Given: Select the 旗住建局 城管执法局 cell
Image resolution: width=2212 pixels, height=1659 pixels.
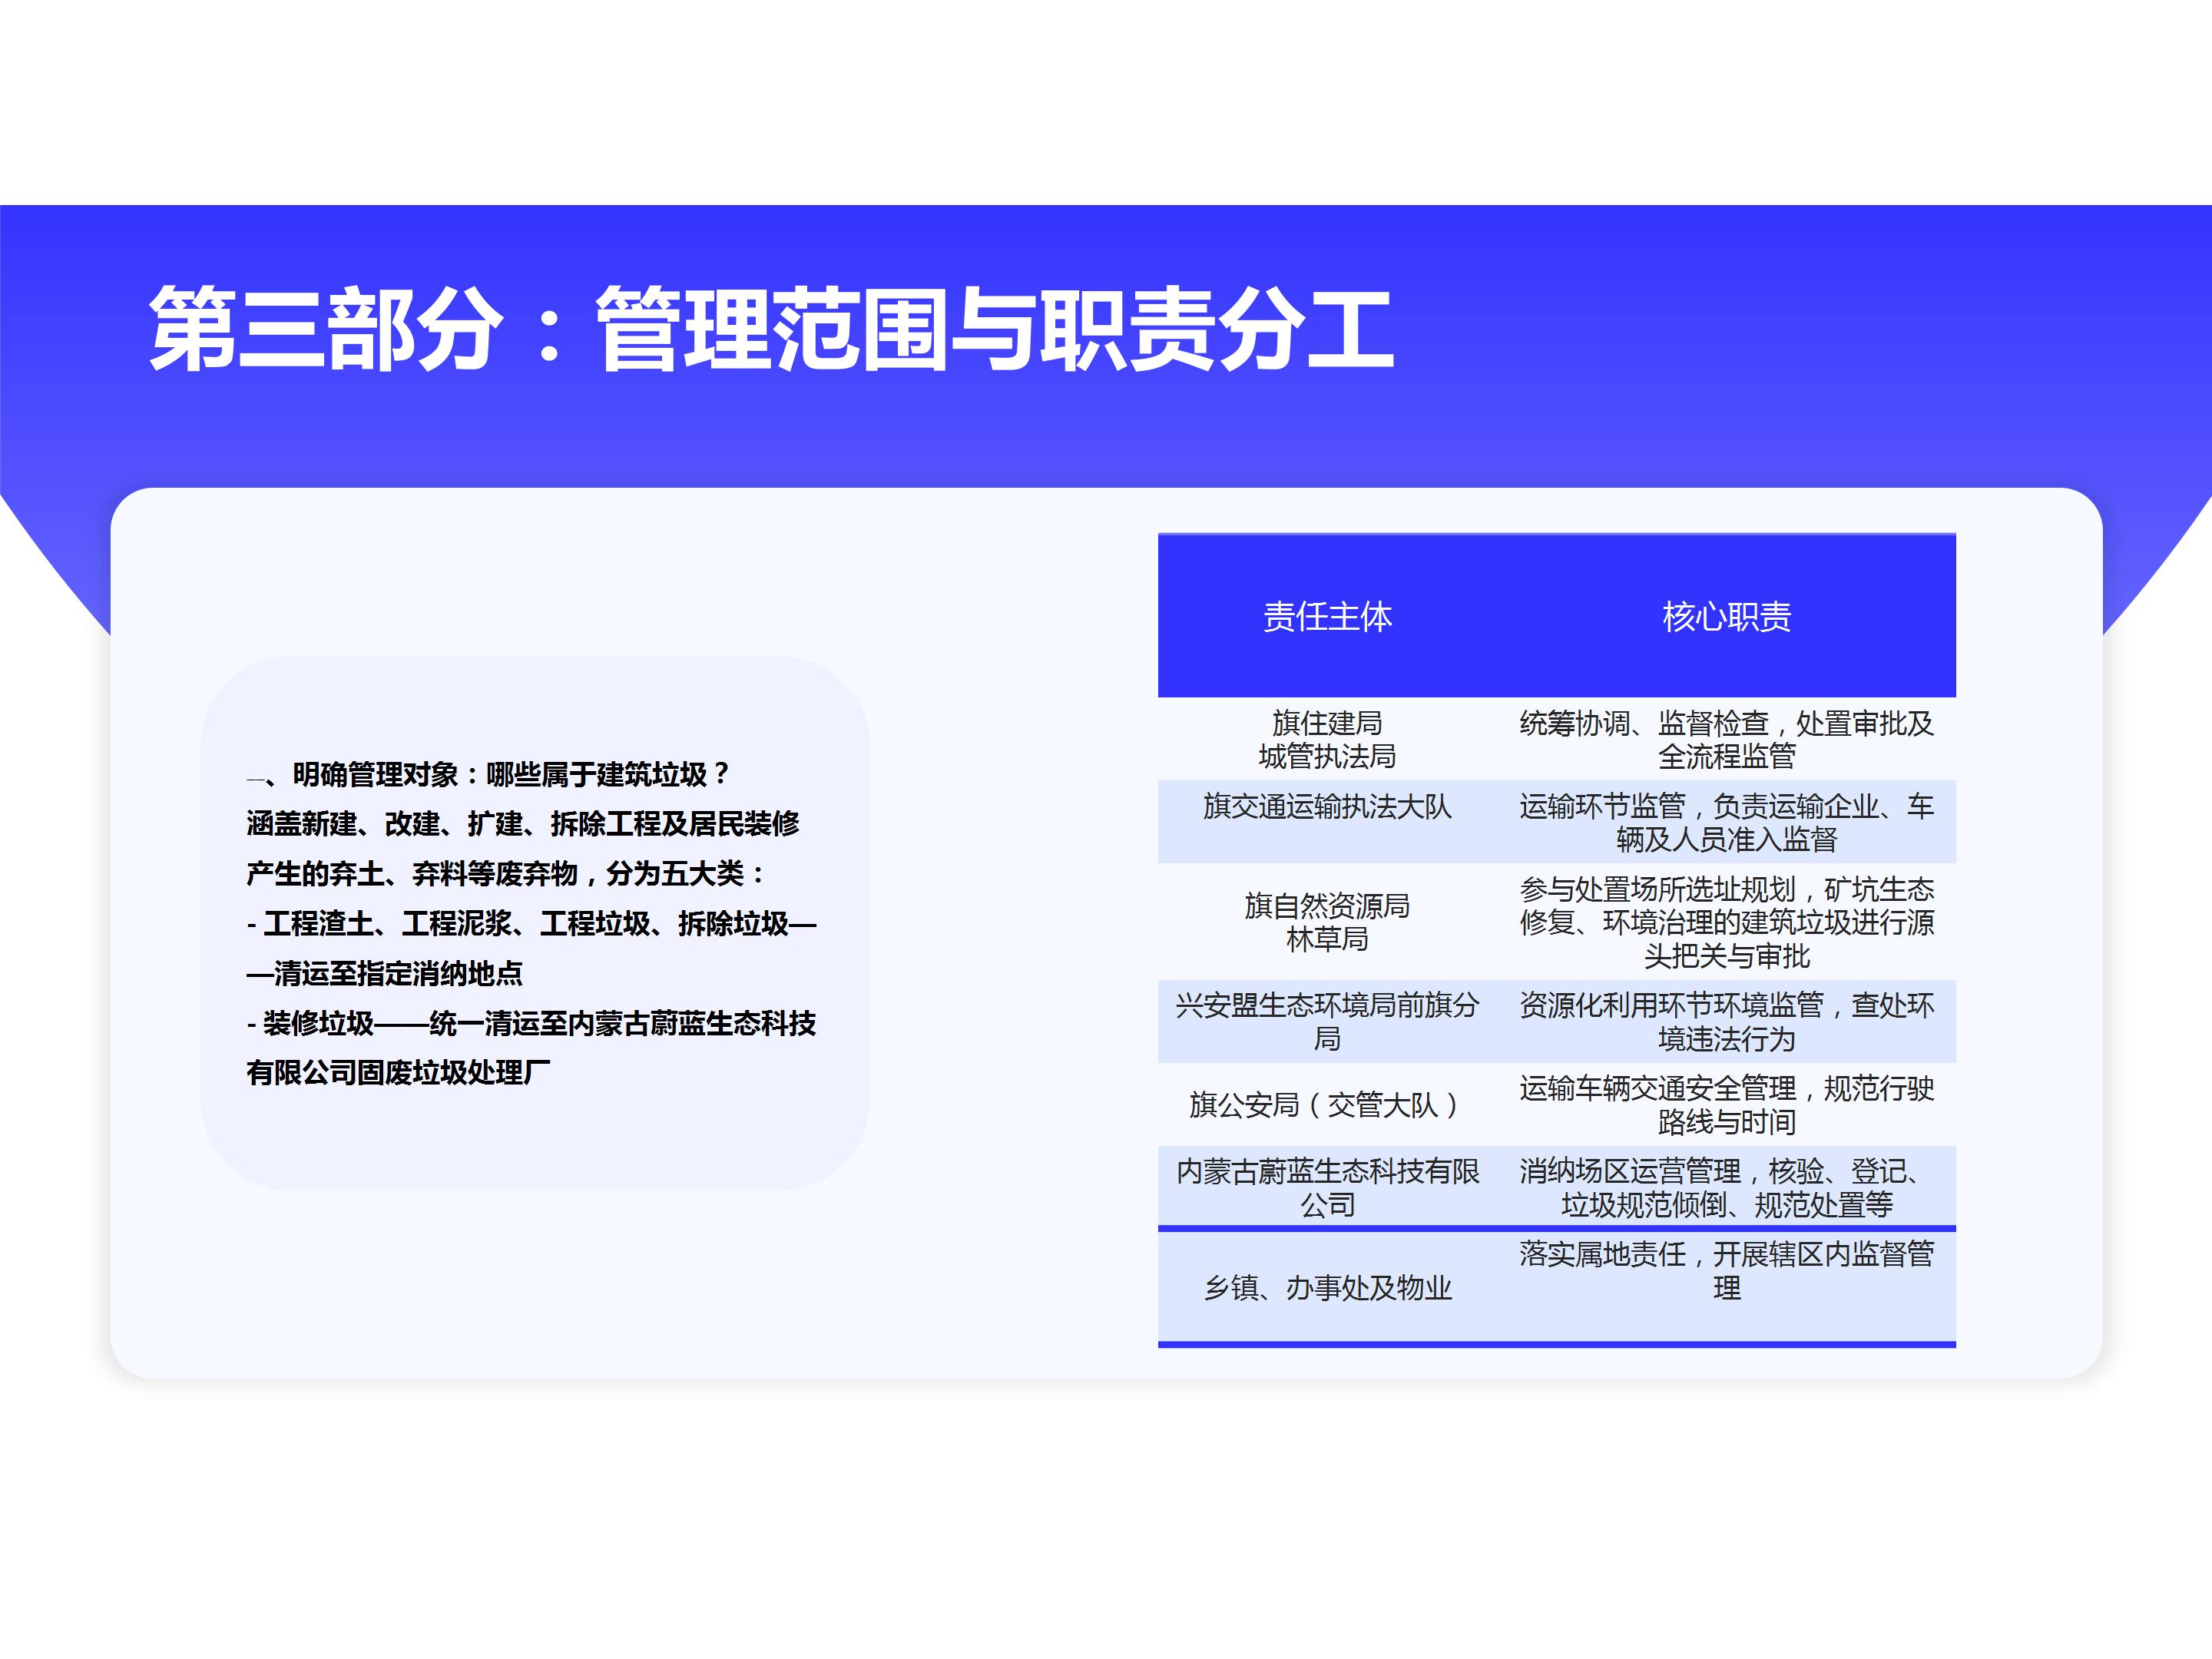Looking at the screenshot, I should tap(1326, 739).
